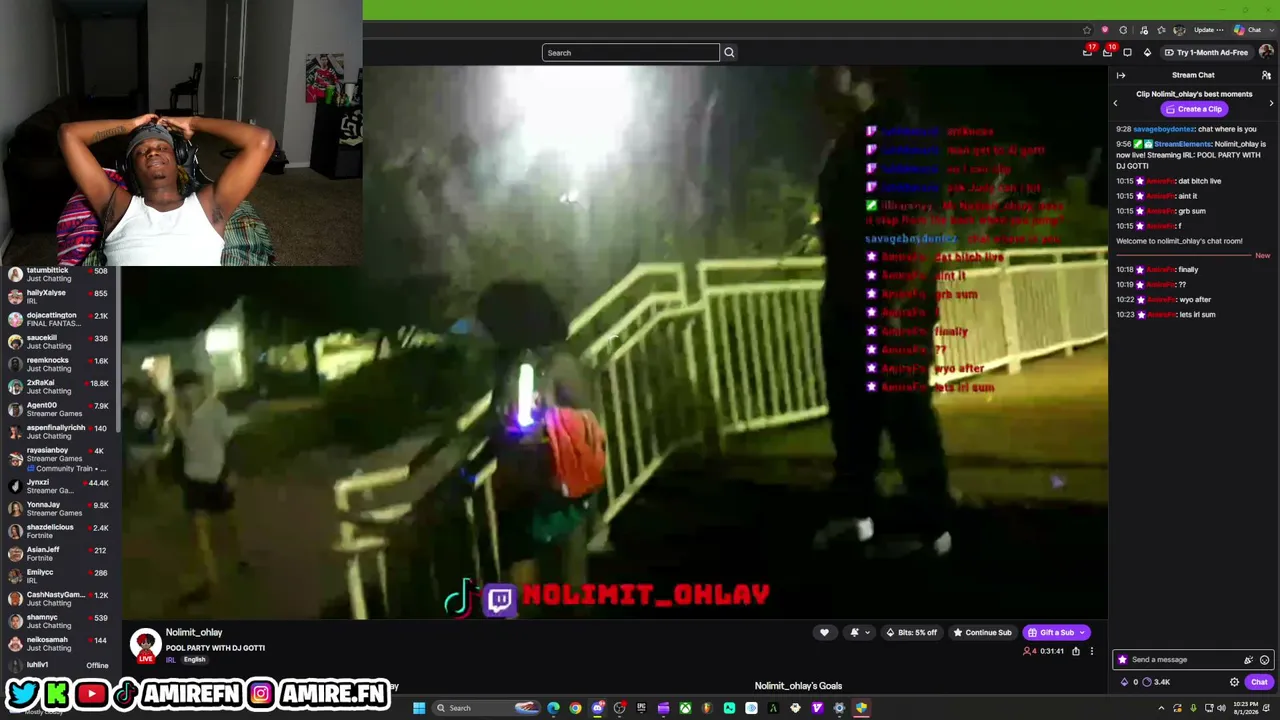Open Discord from the taskbar

(x=597, y=708)
